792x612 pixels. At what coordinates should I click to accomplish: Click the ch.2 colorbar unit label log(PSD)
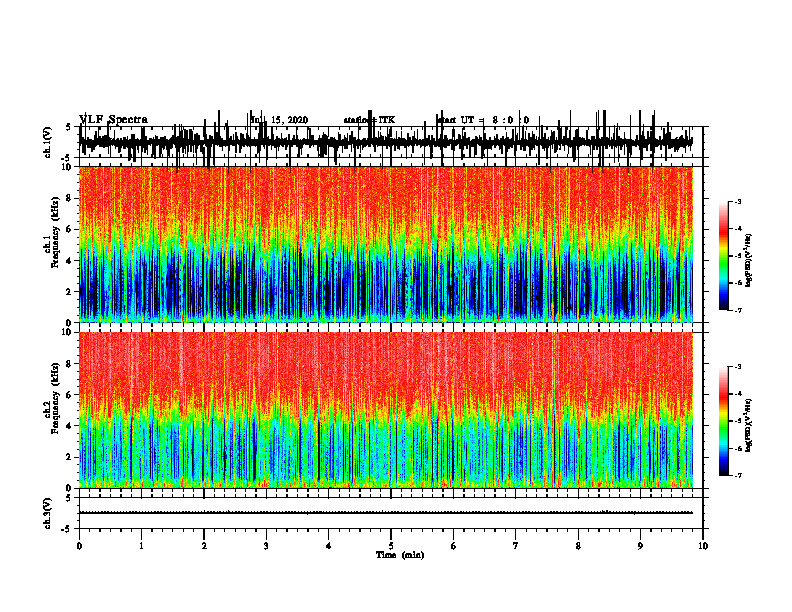(x=748, y=425)
